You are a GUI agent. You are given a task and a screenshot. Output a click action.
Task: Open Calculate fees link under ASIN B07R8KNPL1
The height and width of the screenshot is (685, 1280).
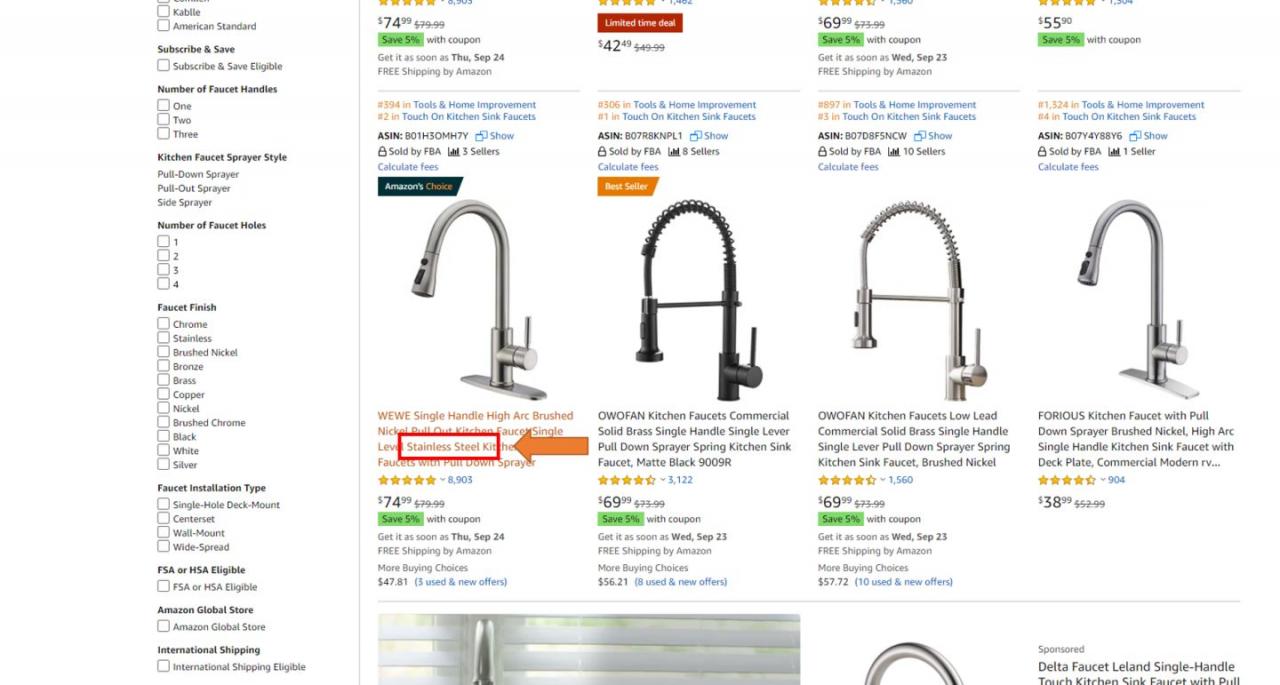coord(628,167)
